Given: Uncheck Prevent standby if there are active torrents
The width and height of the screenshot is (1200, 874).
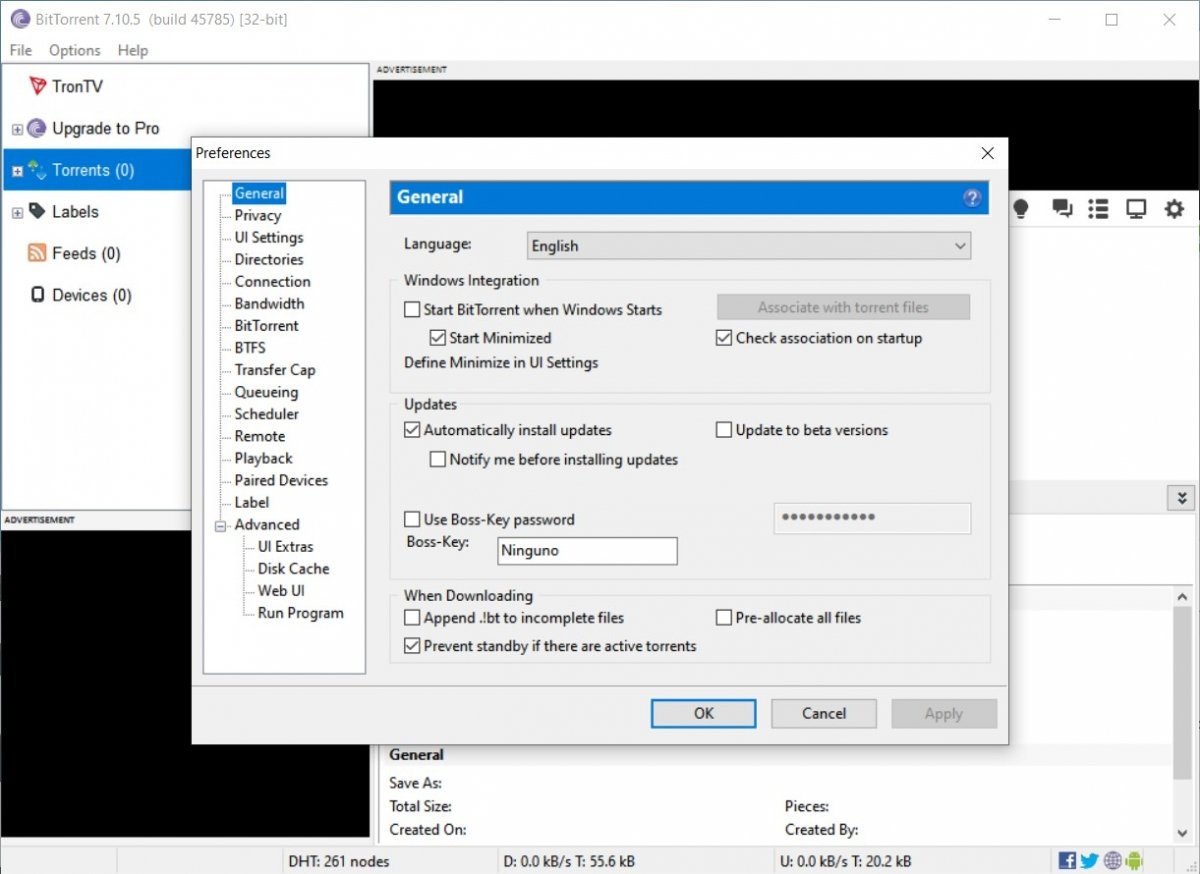Looking at the screenshot, I should tap(412, 646).
